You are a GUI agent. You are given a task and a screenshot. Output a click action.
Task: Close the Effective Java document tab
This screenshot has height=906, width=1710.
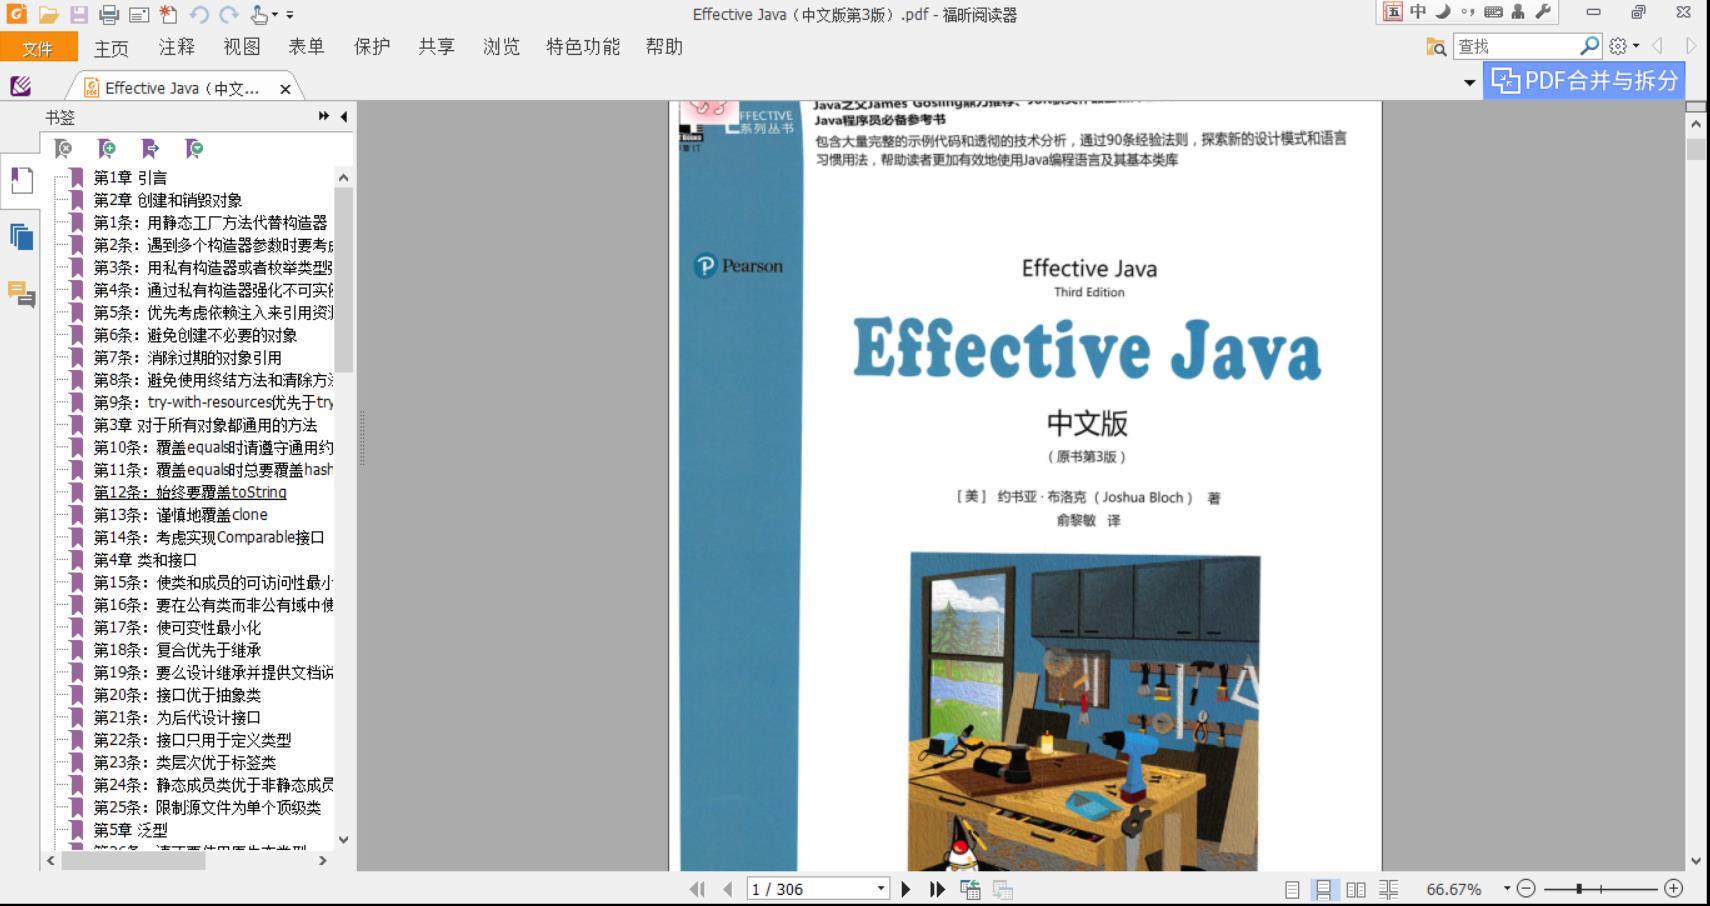[x=285, y=89]
